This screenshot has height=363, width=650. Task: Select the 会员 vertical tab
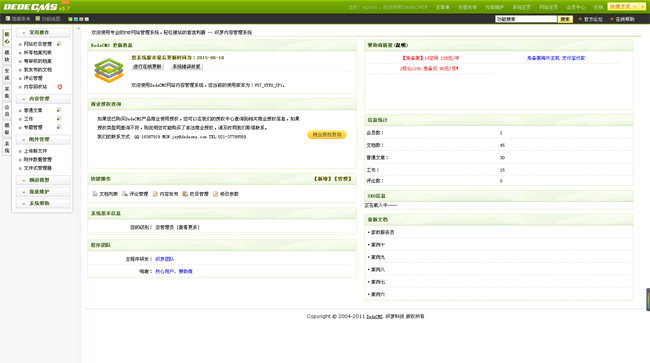(7, 111)
